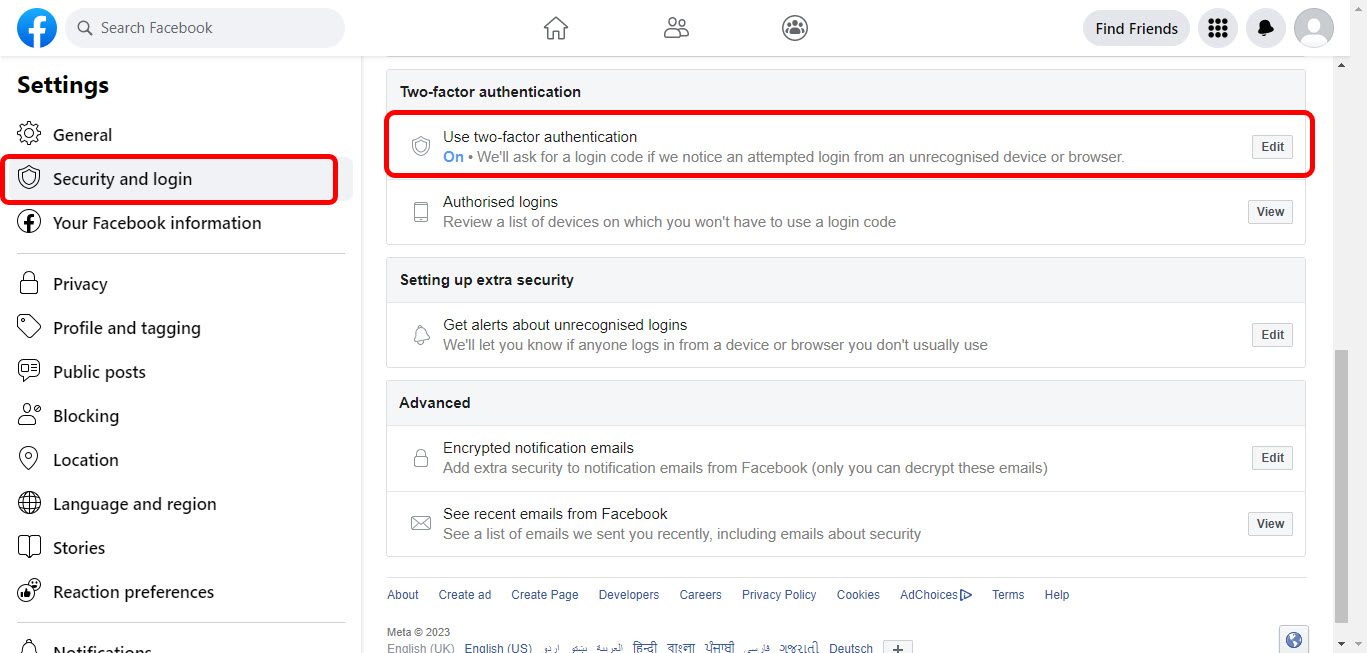Click the plus button for more languages
1367x653 pixels.
point(898,647)
